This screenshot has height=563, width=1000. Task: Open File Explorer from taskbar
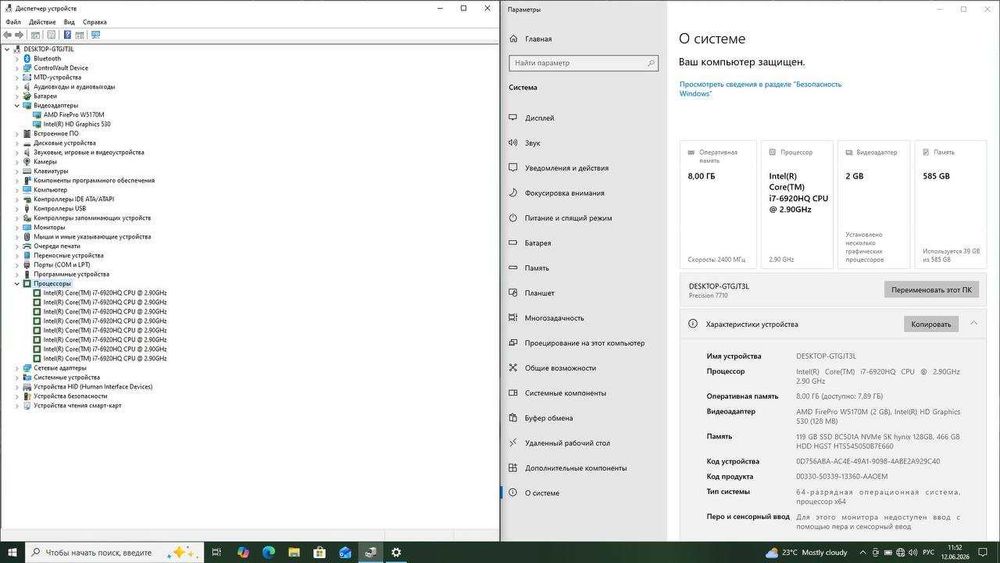click(x=294, y=552)
